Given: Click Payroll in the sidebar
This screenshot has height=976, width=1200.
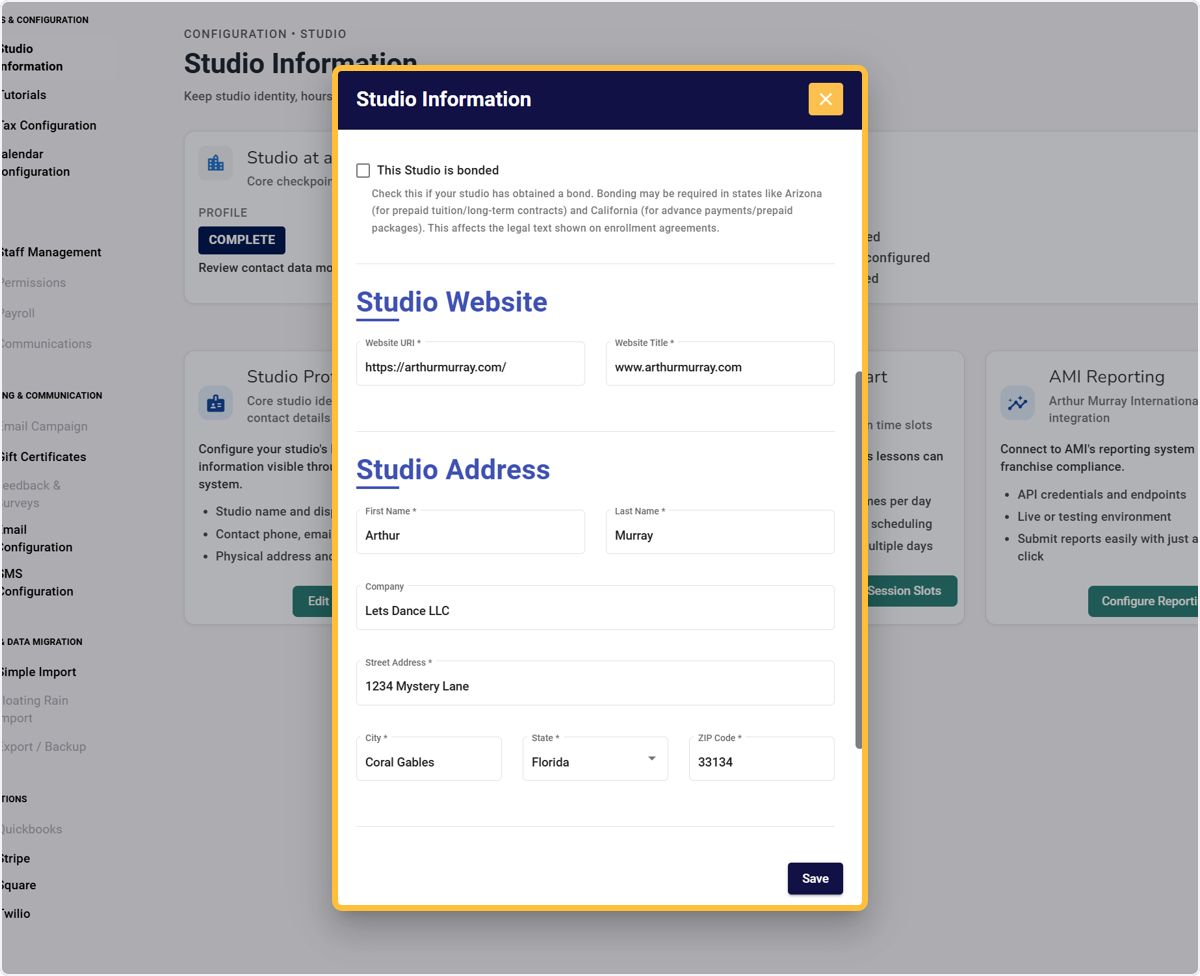Looking at the screenshot, I should pyautogui.click(x=17, y=314).
